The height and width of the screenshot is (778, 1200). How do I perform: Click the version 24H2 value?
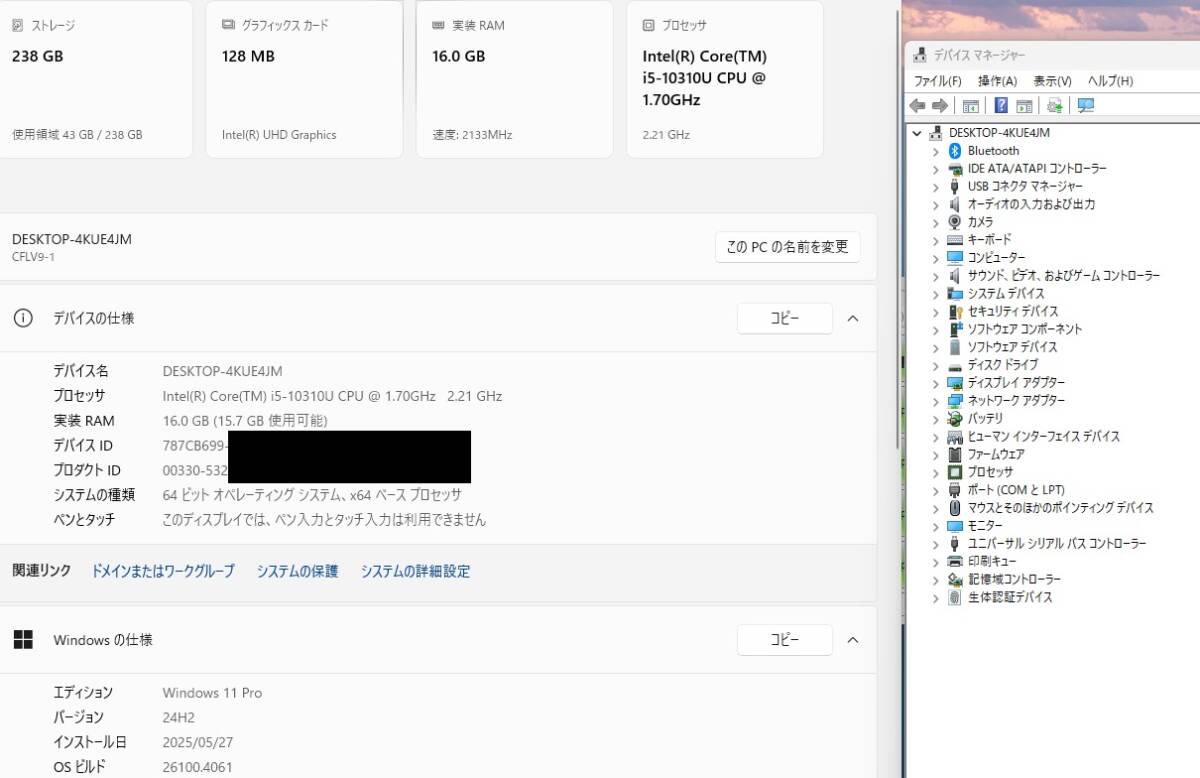[x=179, y=718]
